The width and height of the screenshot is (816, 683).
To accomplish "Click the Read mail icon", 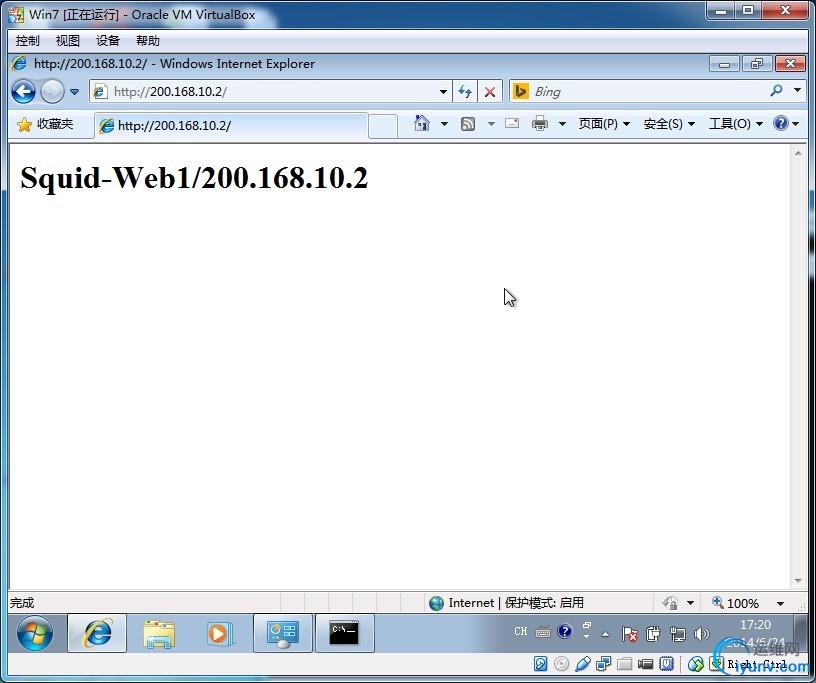I will coord(512,123).
